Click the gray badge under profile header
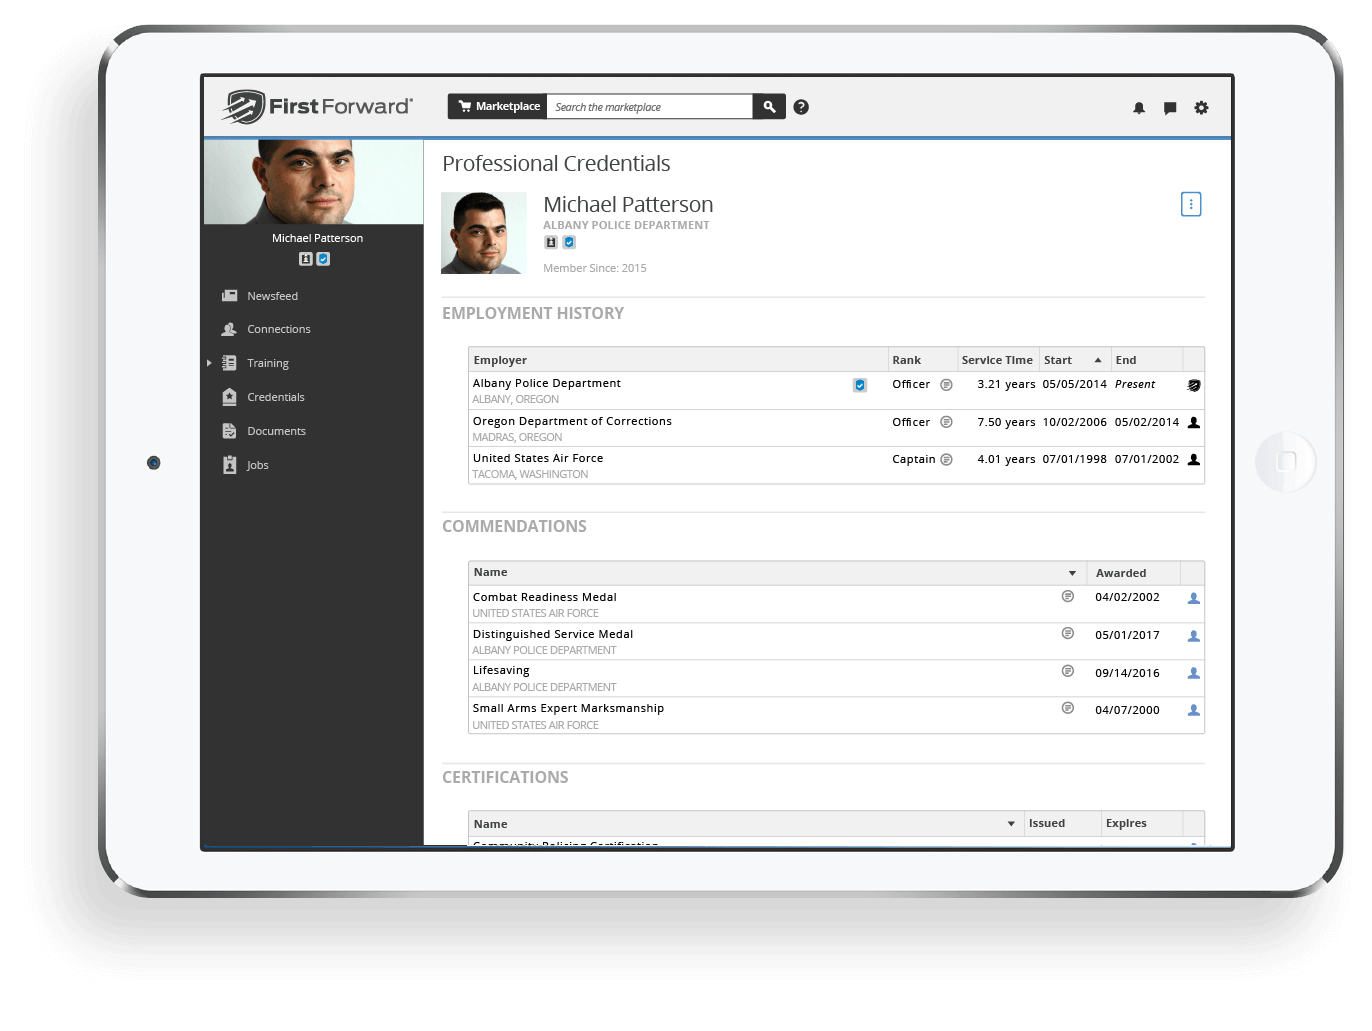 [x=551, y=242]
